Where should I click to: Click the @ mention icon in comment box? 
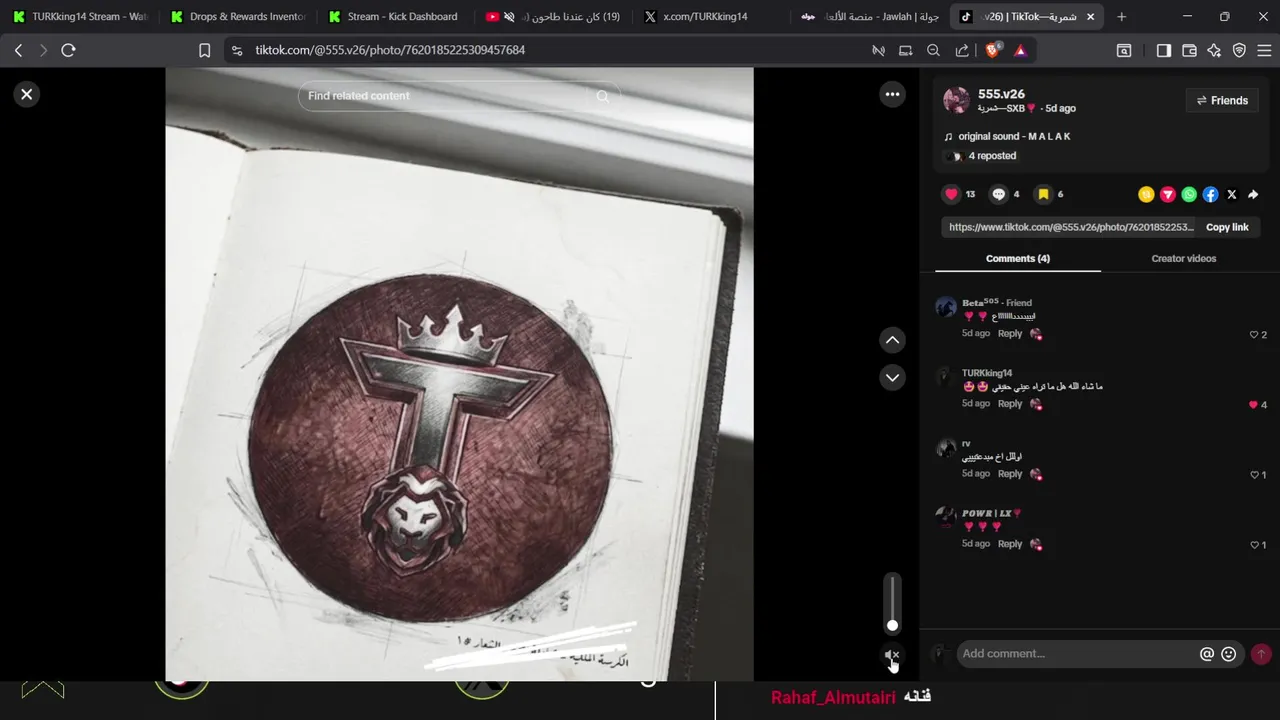(x=1207, y=654)
